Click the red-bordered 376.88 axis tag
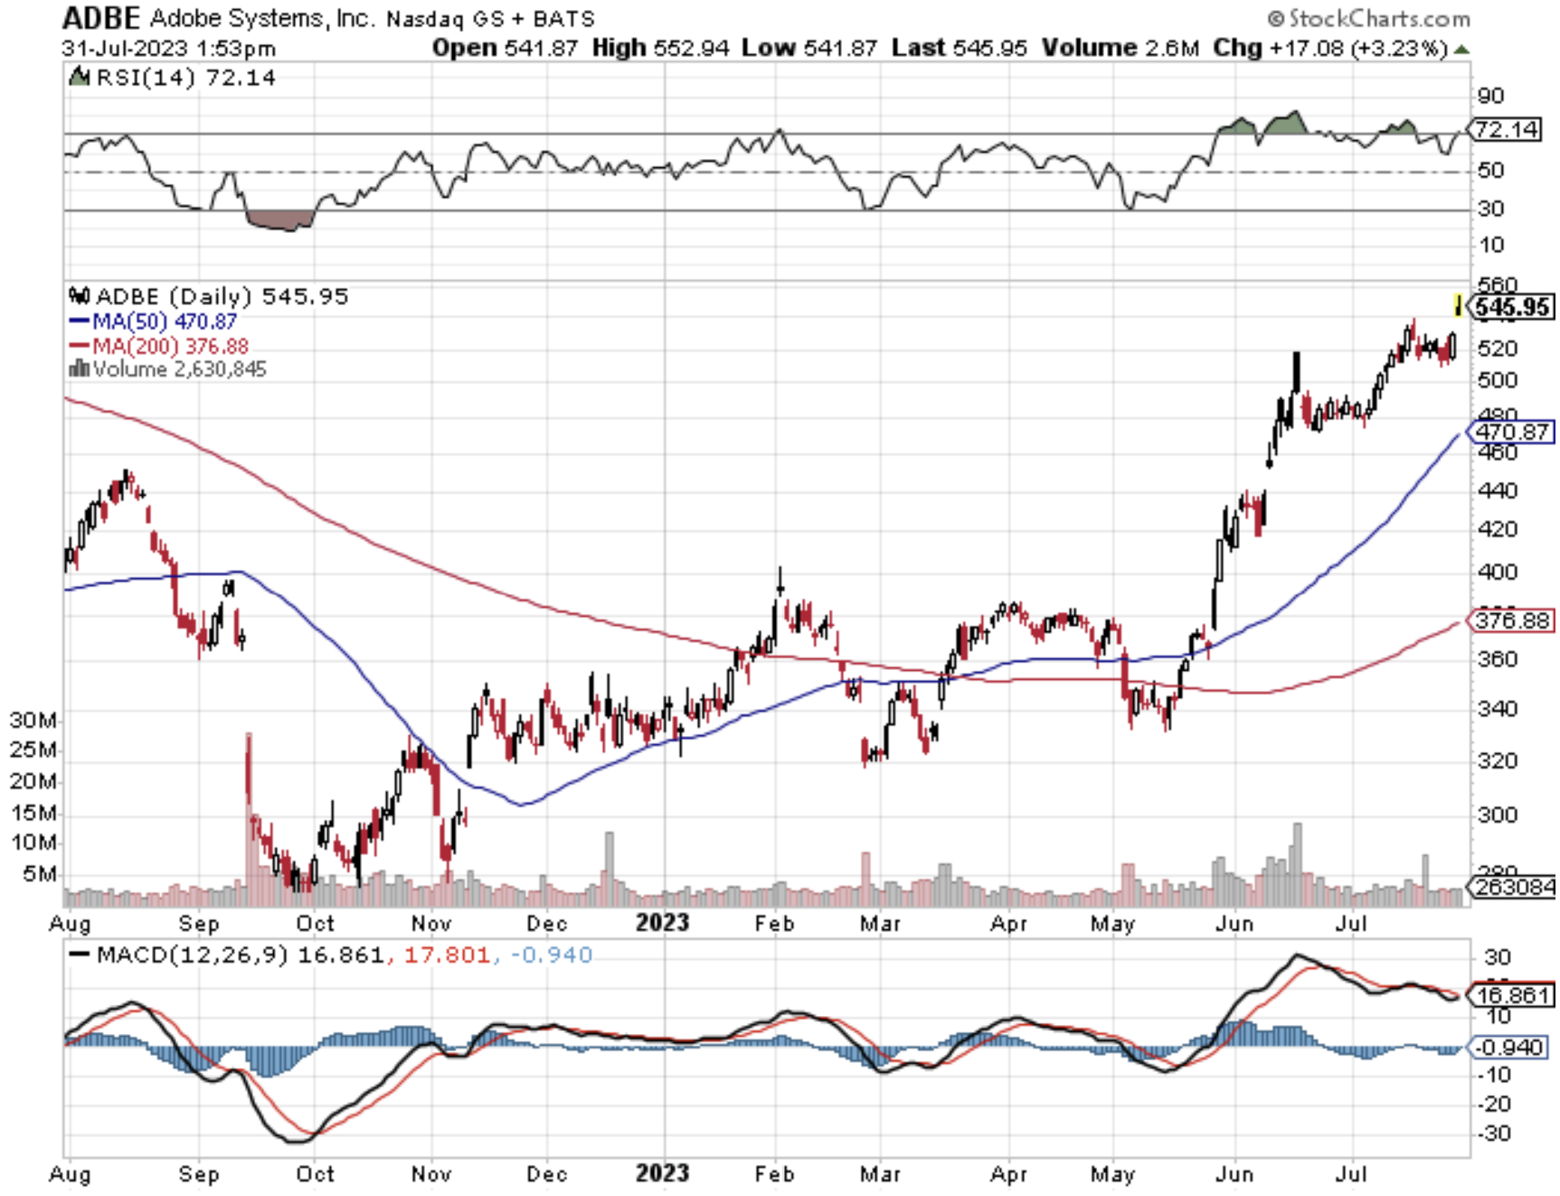Screen dimensions: 1560x1196 (x=1513, y=620)
